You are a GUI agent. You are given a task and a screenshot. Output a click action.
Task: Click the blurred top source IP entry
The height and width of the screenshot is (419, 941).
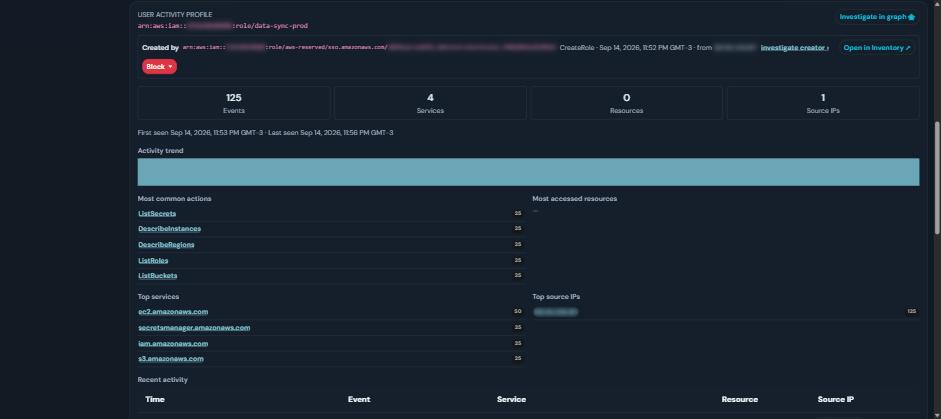[555, 312]
